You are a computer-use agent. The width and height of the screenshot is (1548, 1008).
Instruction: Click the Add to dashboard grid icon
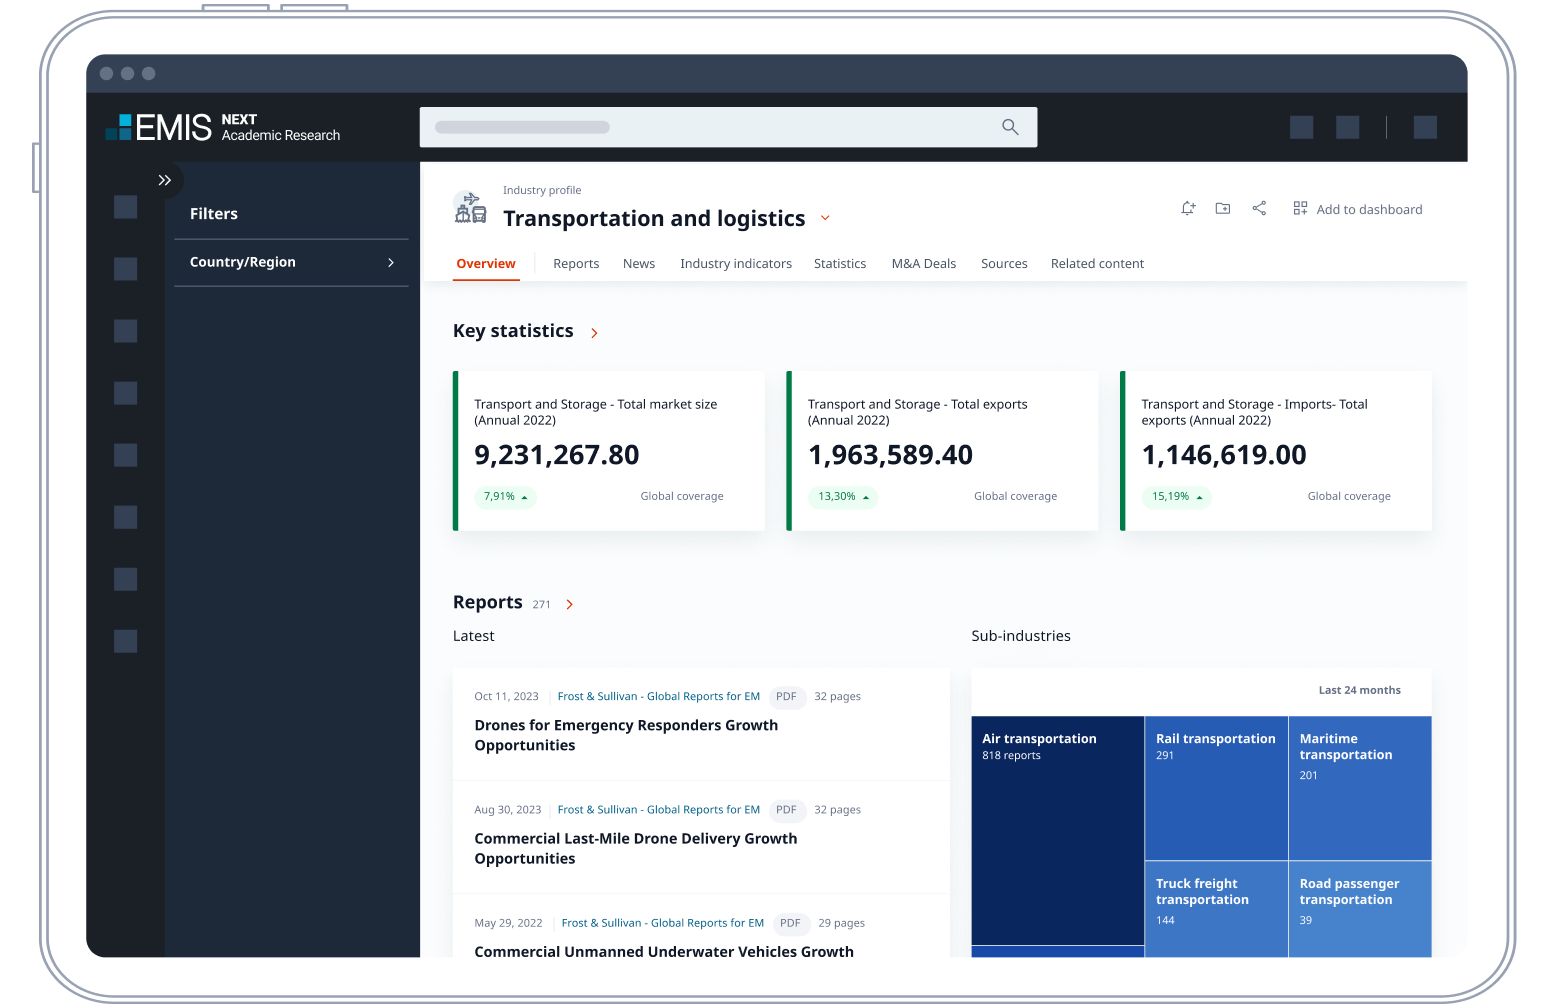(1300, 208)
